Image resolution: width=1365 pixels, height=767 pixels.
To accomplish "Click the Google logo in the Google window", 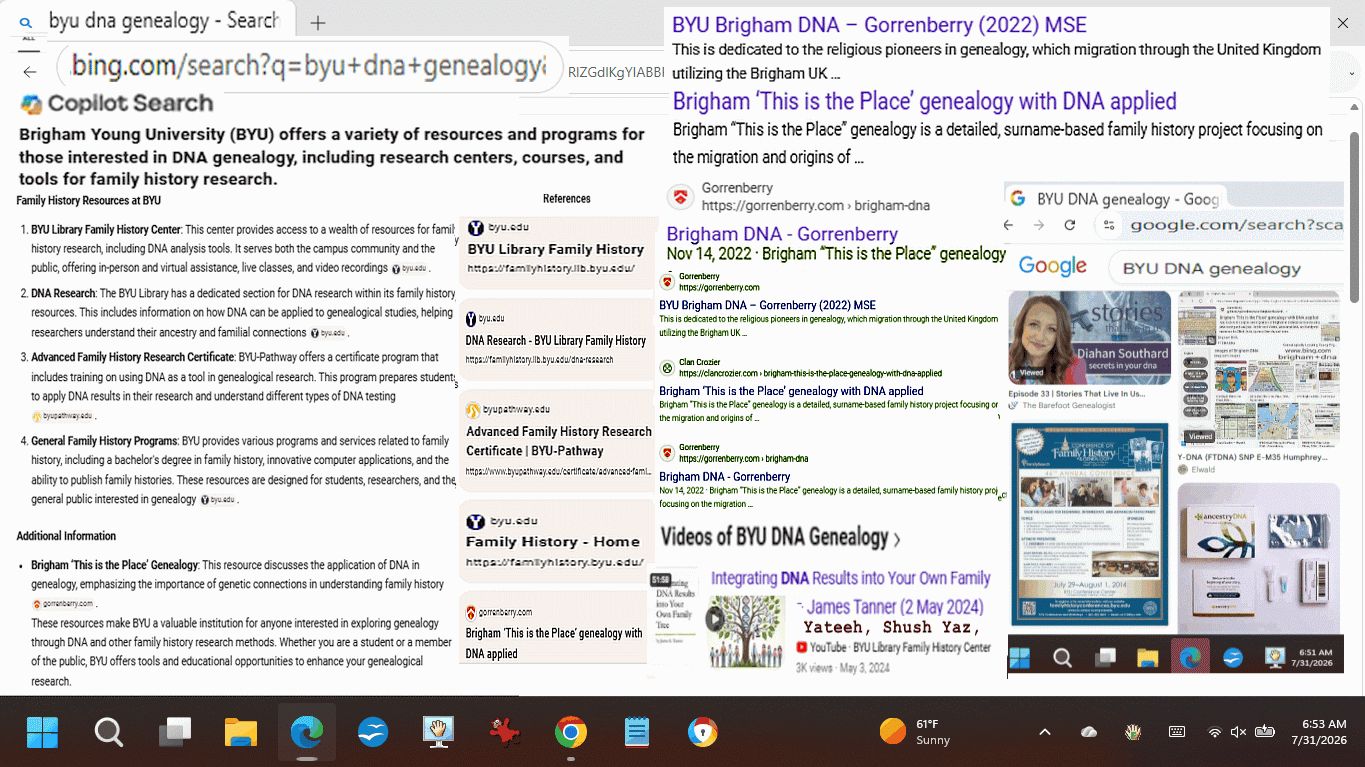I will pyautogui.click(x=1052, y=266).
